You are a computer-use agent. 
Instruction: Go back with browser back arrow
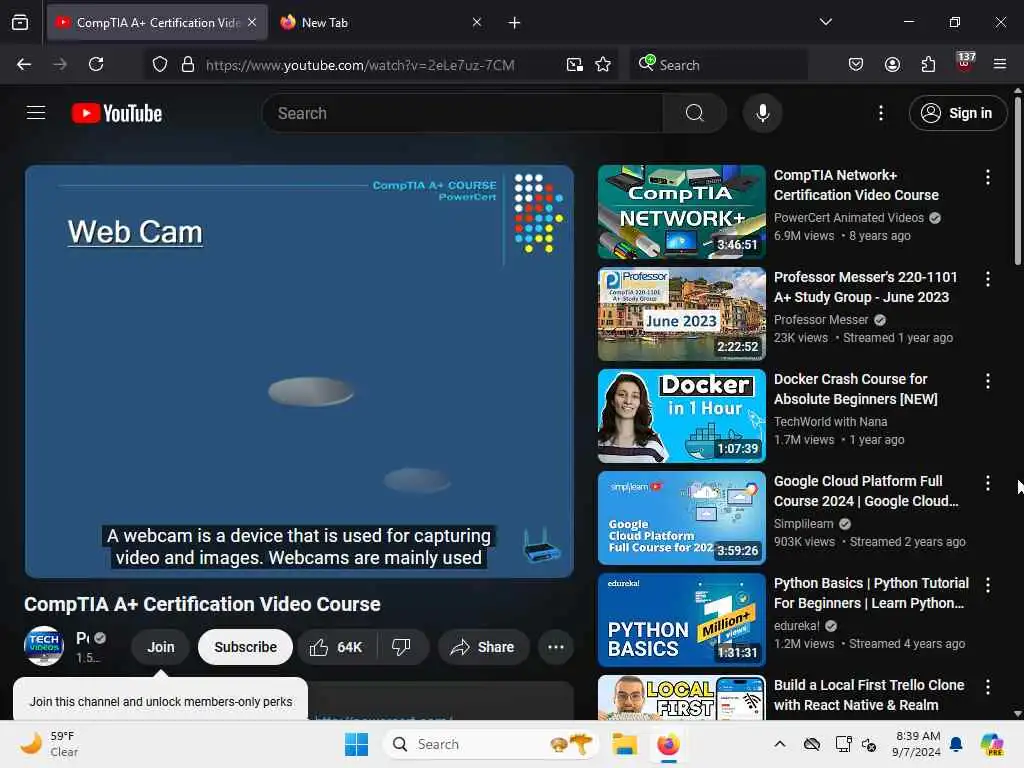24,64
